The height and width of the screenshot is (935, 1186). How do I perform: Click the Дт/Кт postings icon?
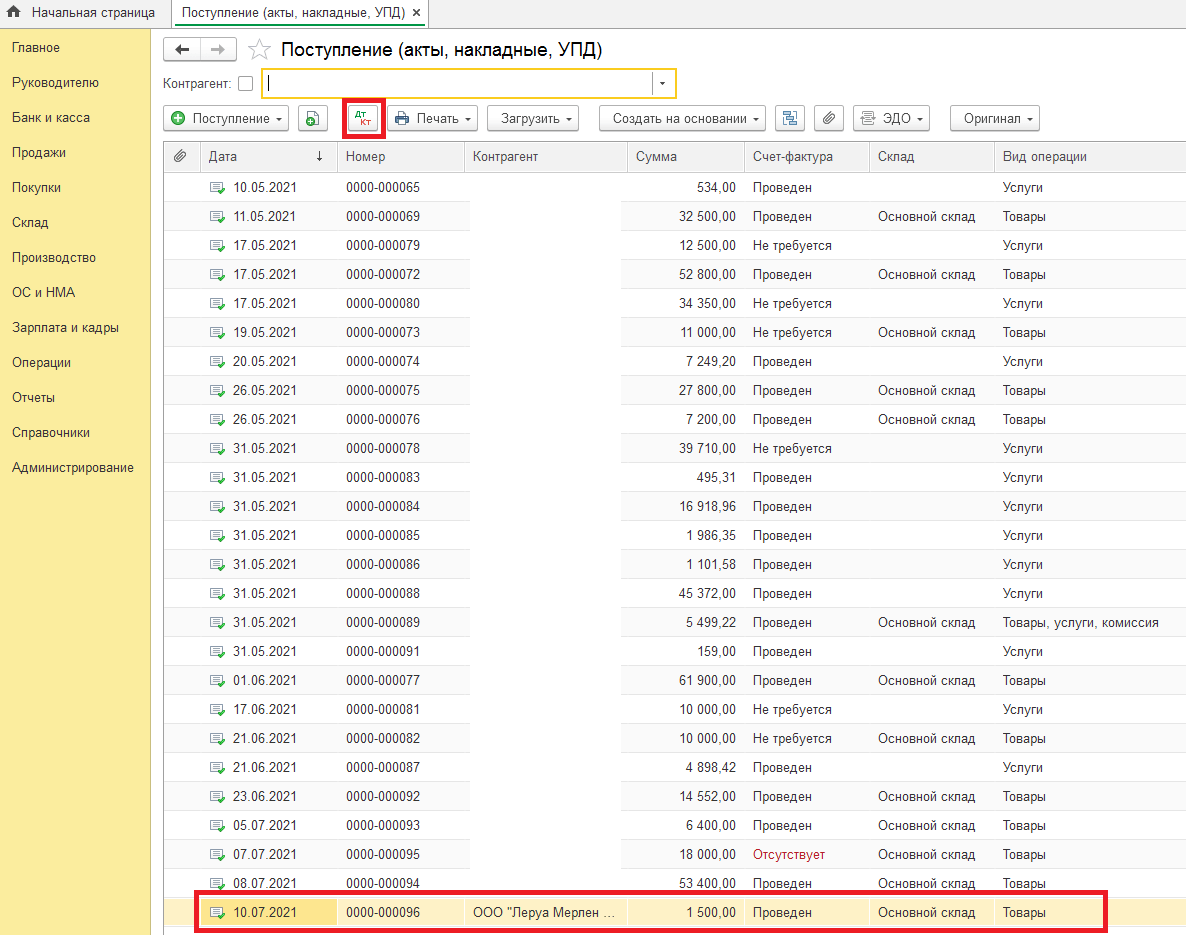[364, 119]
